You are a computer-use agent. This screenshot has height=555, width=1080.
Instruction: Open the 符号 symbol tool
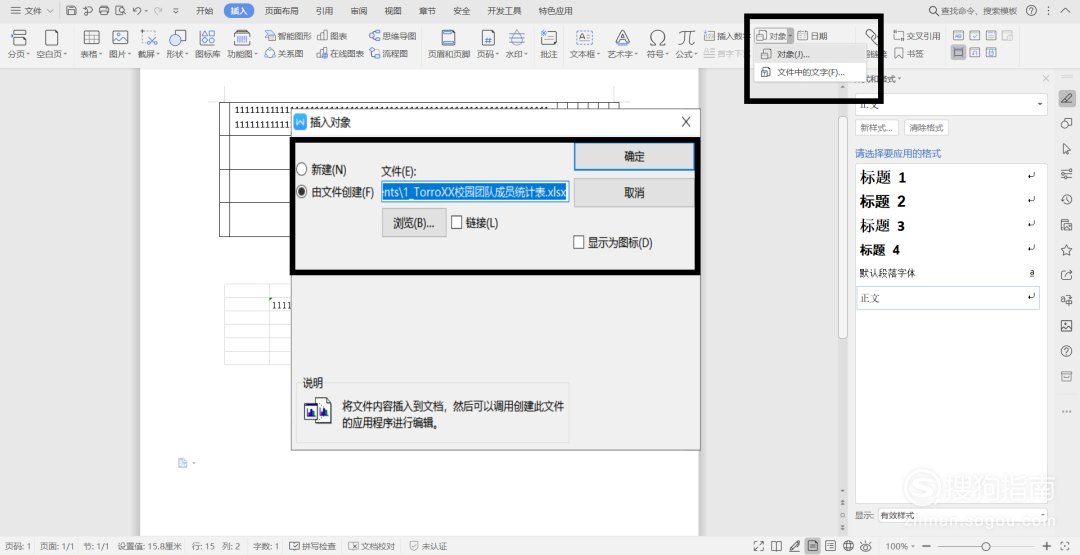[658, 44]
